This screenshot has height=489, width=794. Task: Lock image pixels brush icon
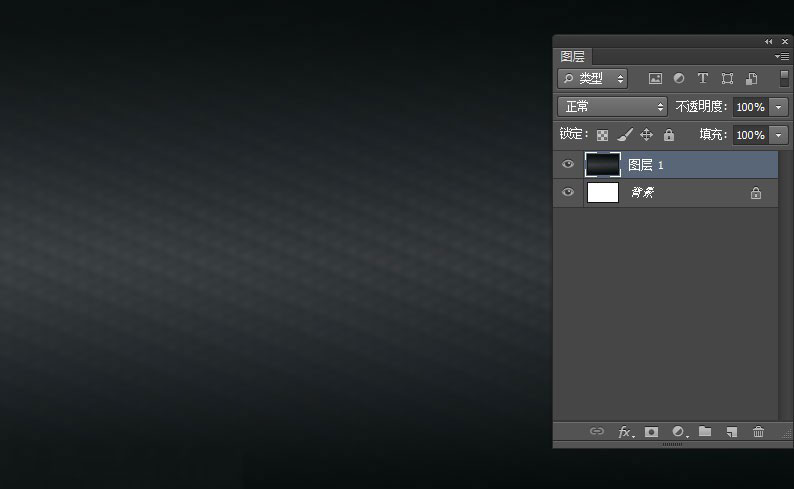point(625,135)
